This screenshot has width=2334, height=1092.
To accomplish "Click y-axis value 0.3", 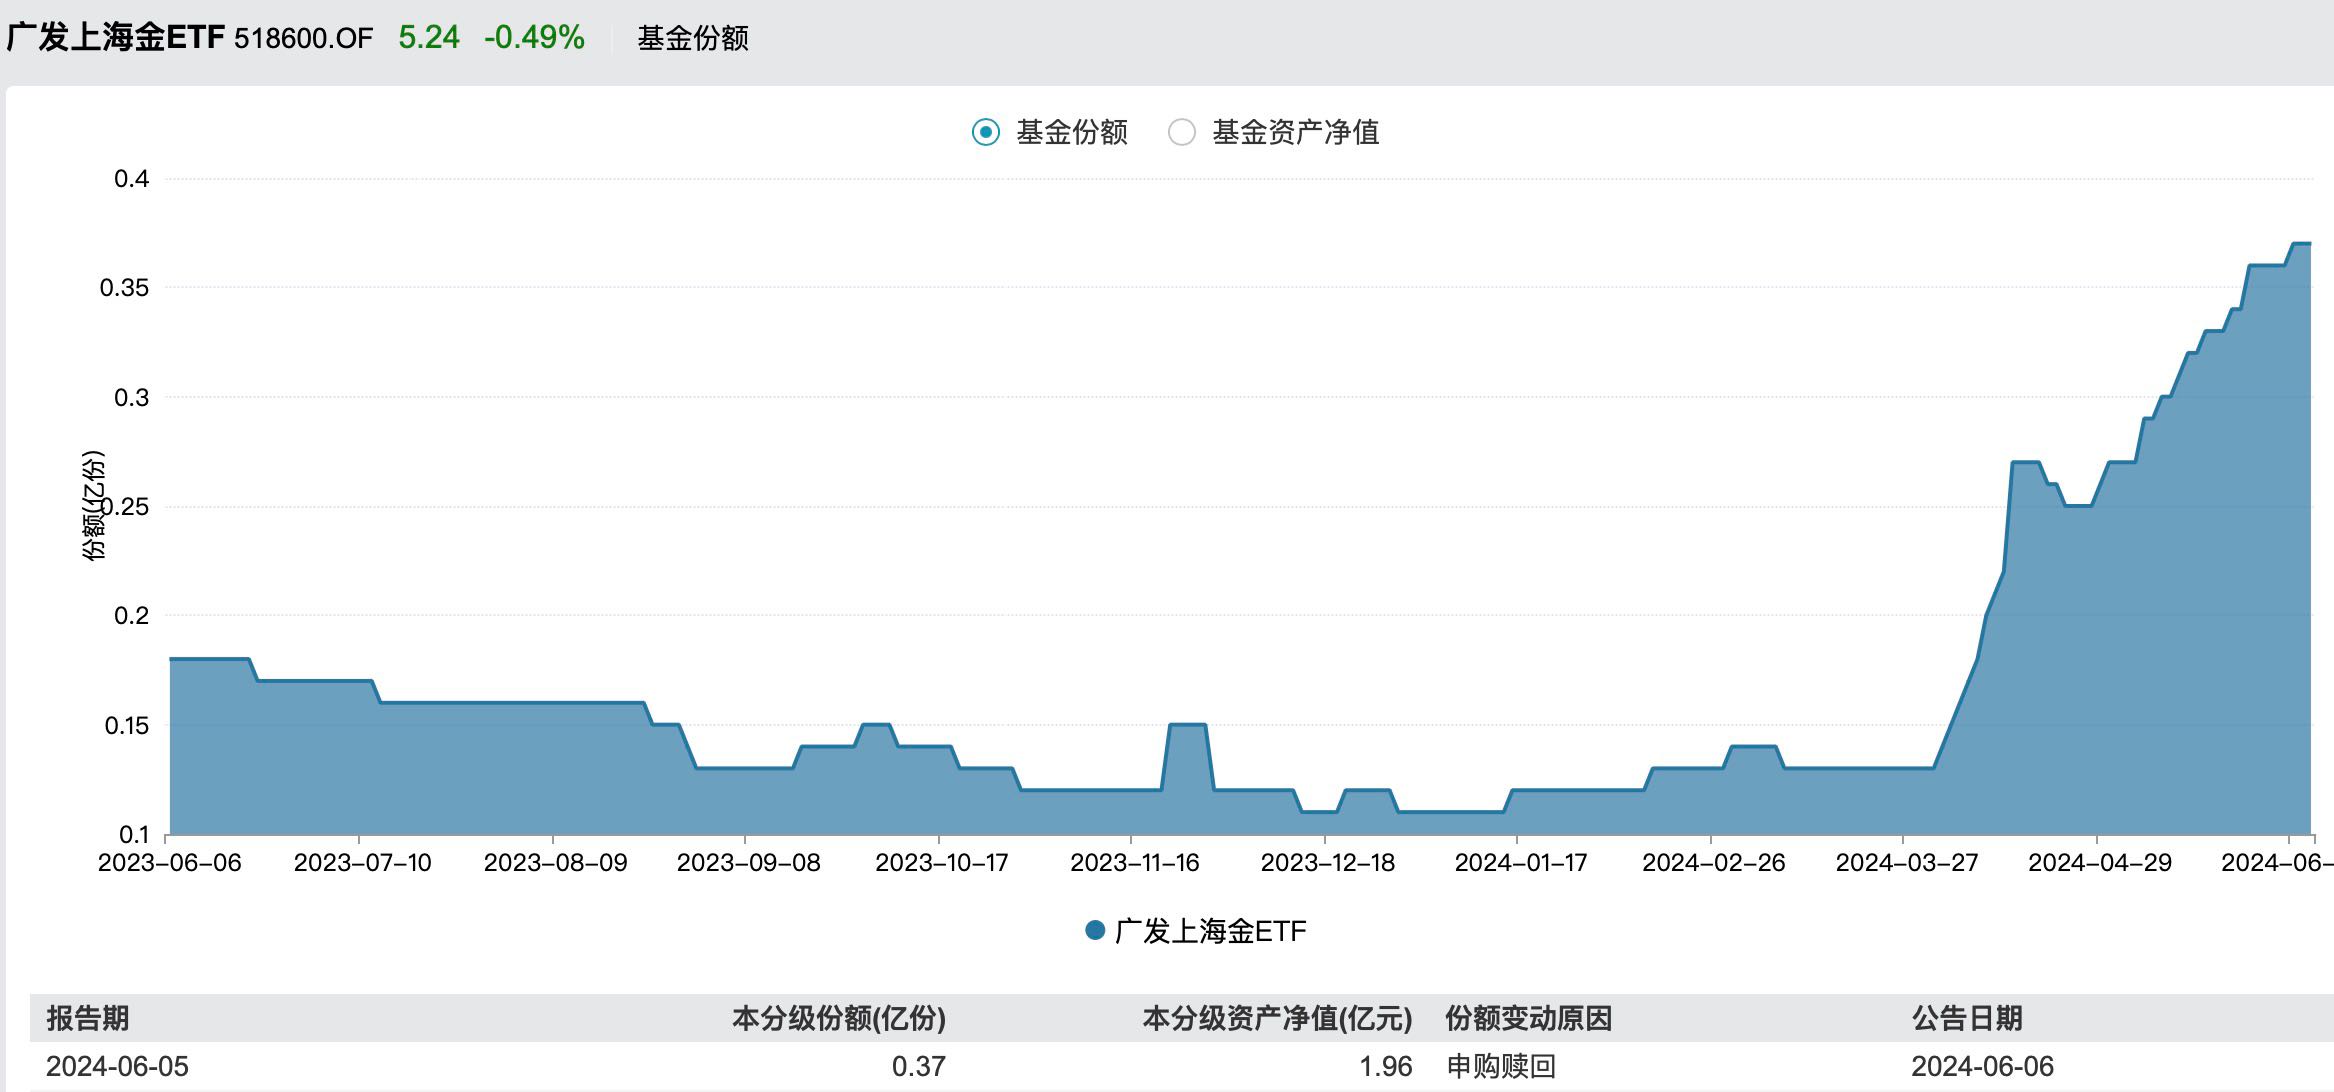I will [131, 397].
